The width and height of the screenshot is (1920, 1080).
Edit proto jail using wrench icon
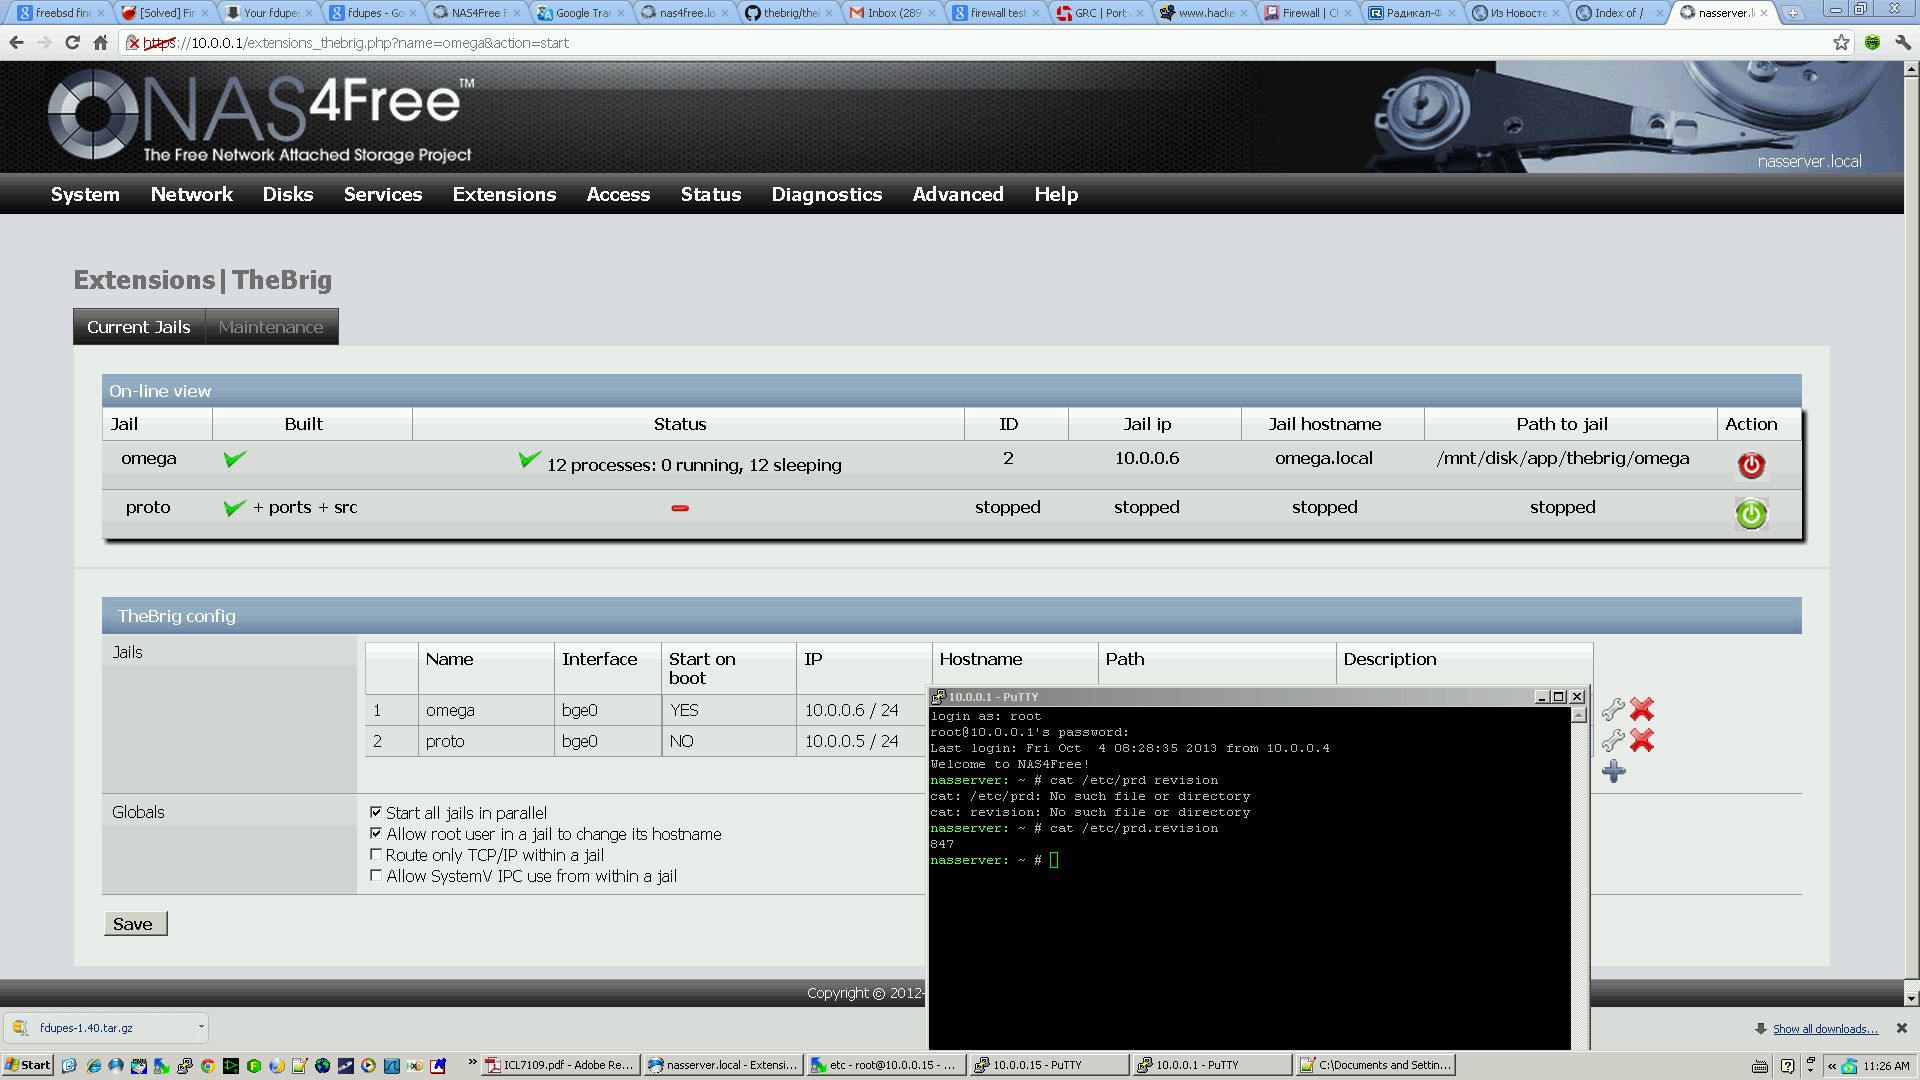[x=1612, y=741]
